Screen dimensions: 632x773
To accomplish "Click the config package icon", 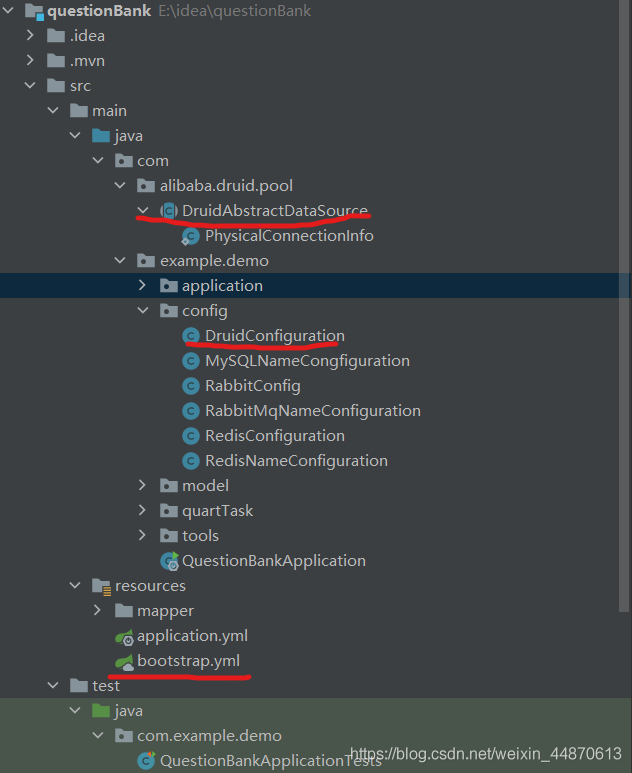I will (x=169, y=311).
